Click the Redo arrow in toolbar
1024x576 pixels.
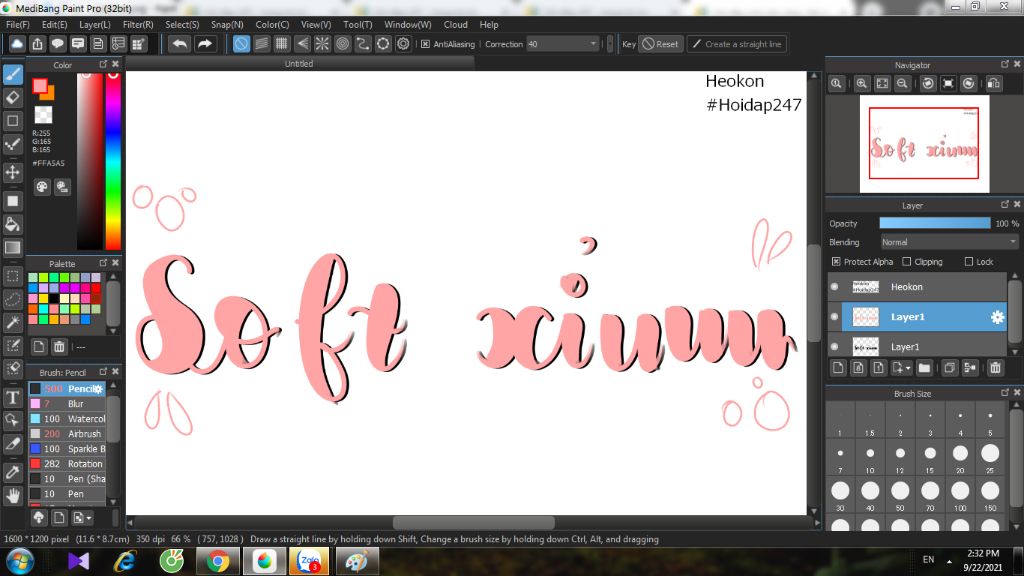pyautogui.click(x=204, y=44)
